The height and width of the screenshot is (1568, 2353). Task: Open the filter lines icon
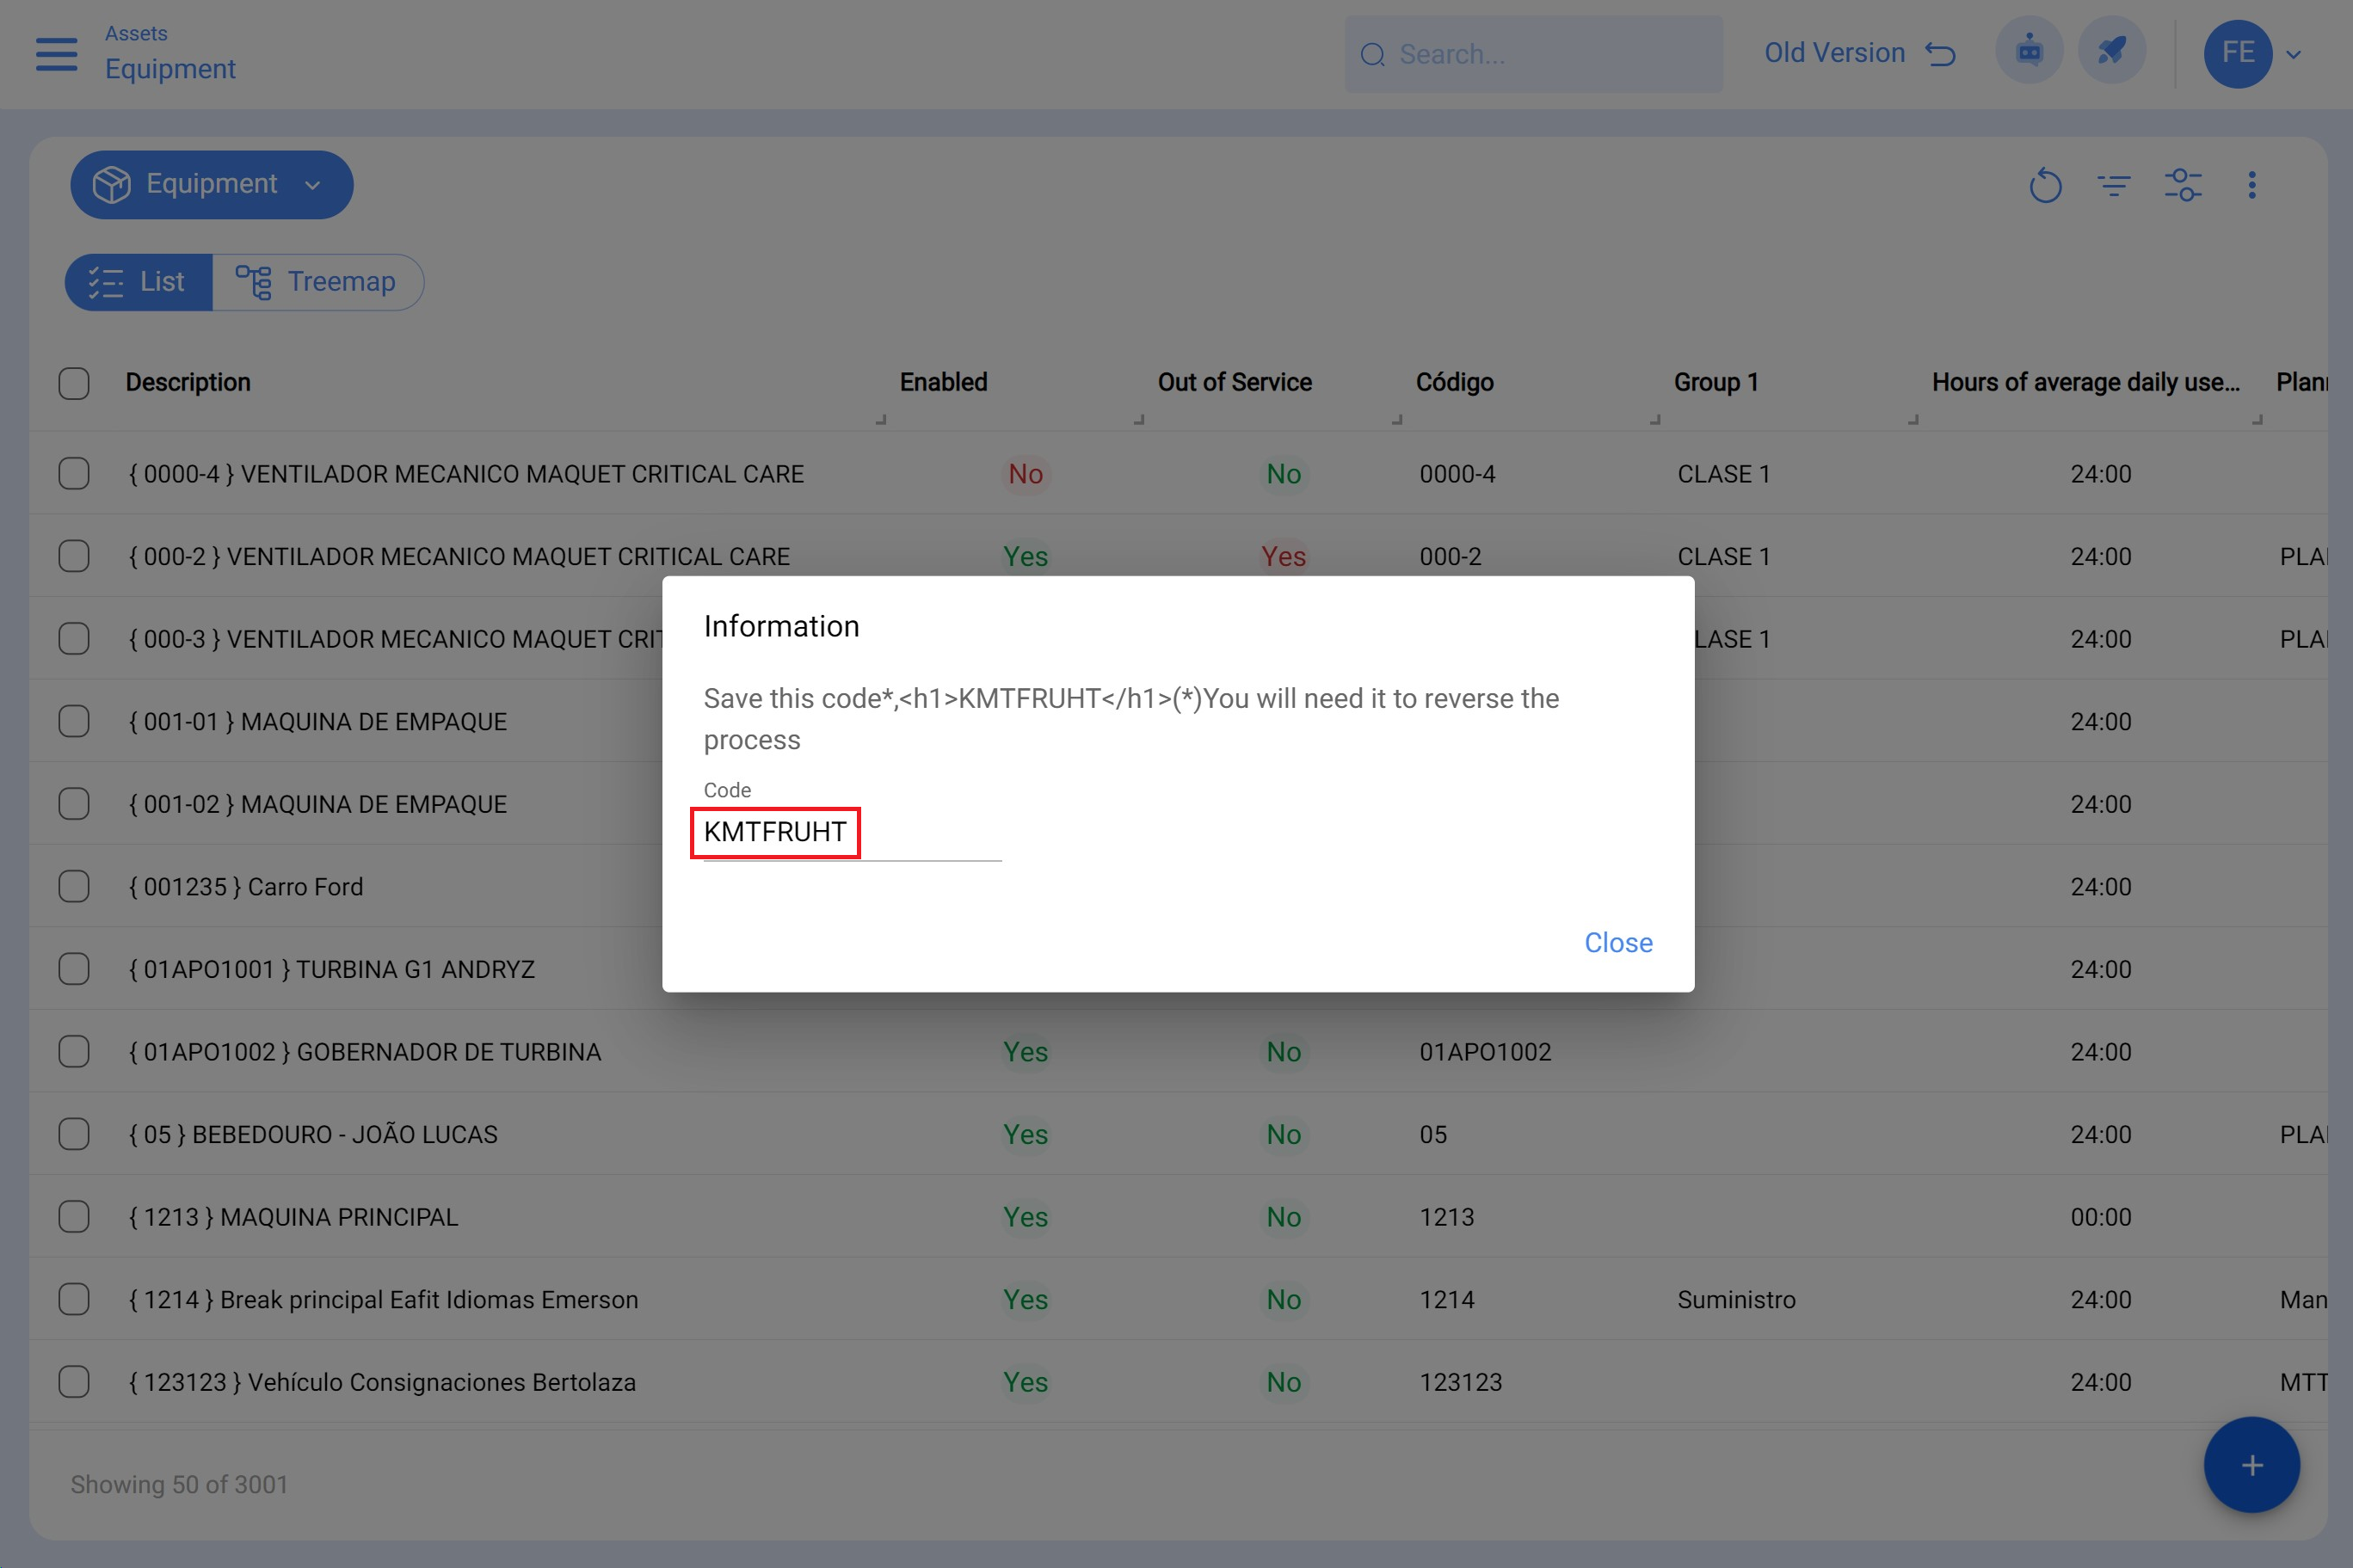2113,185
